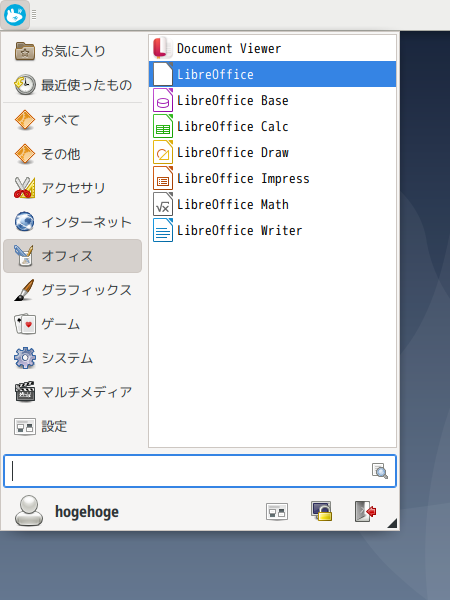The width and height of the screenshot is (450, 600).
Task: Launch the highlighted LibreOffice entry
Action: click(272, 74)
